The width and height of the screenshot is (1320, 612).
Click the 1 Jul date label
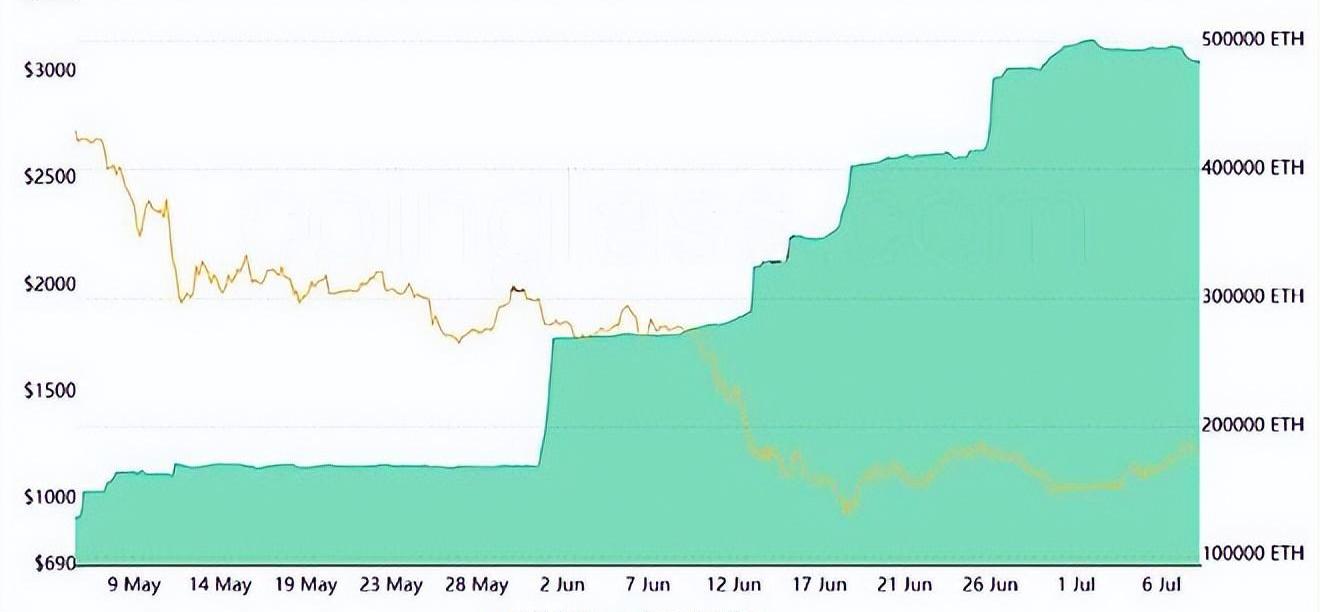1078,585
